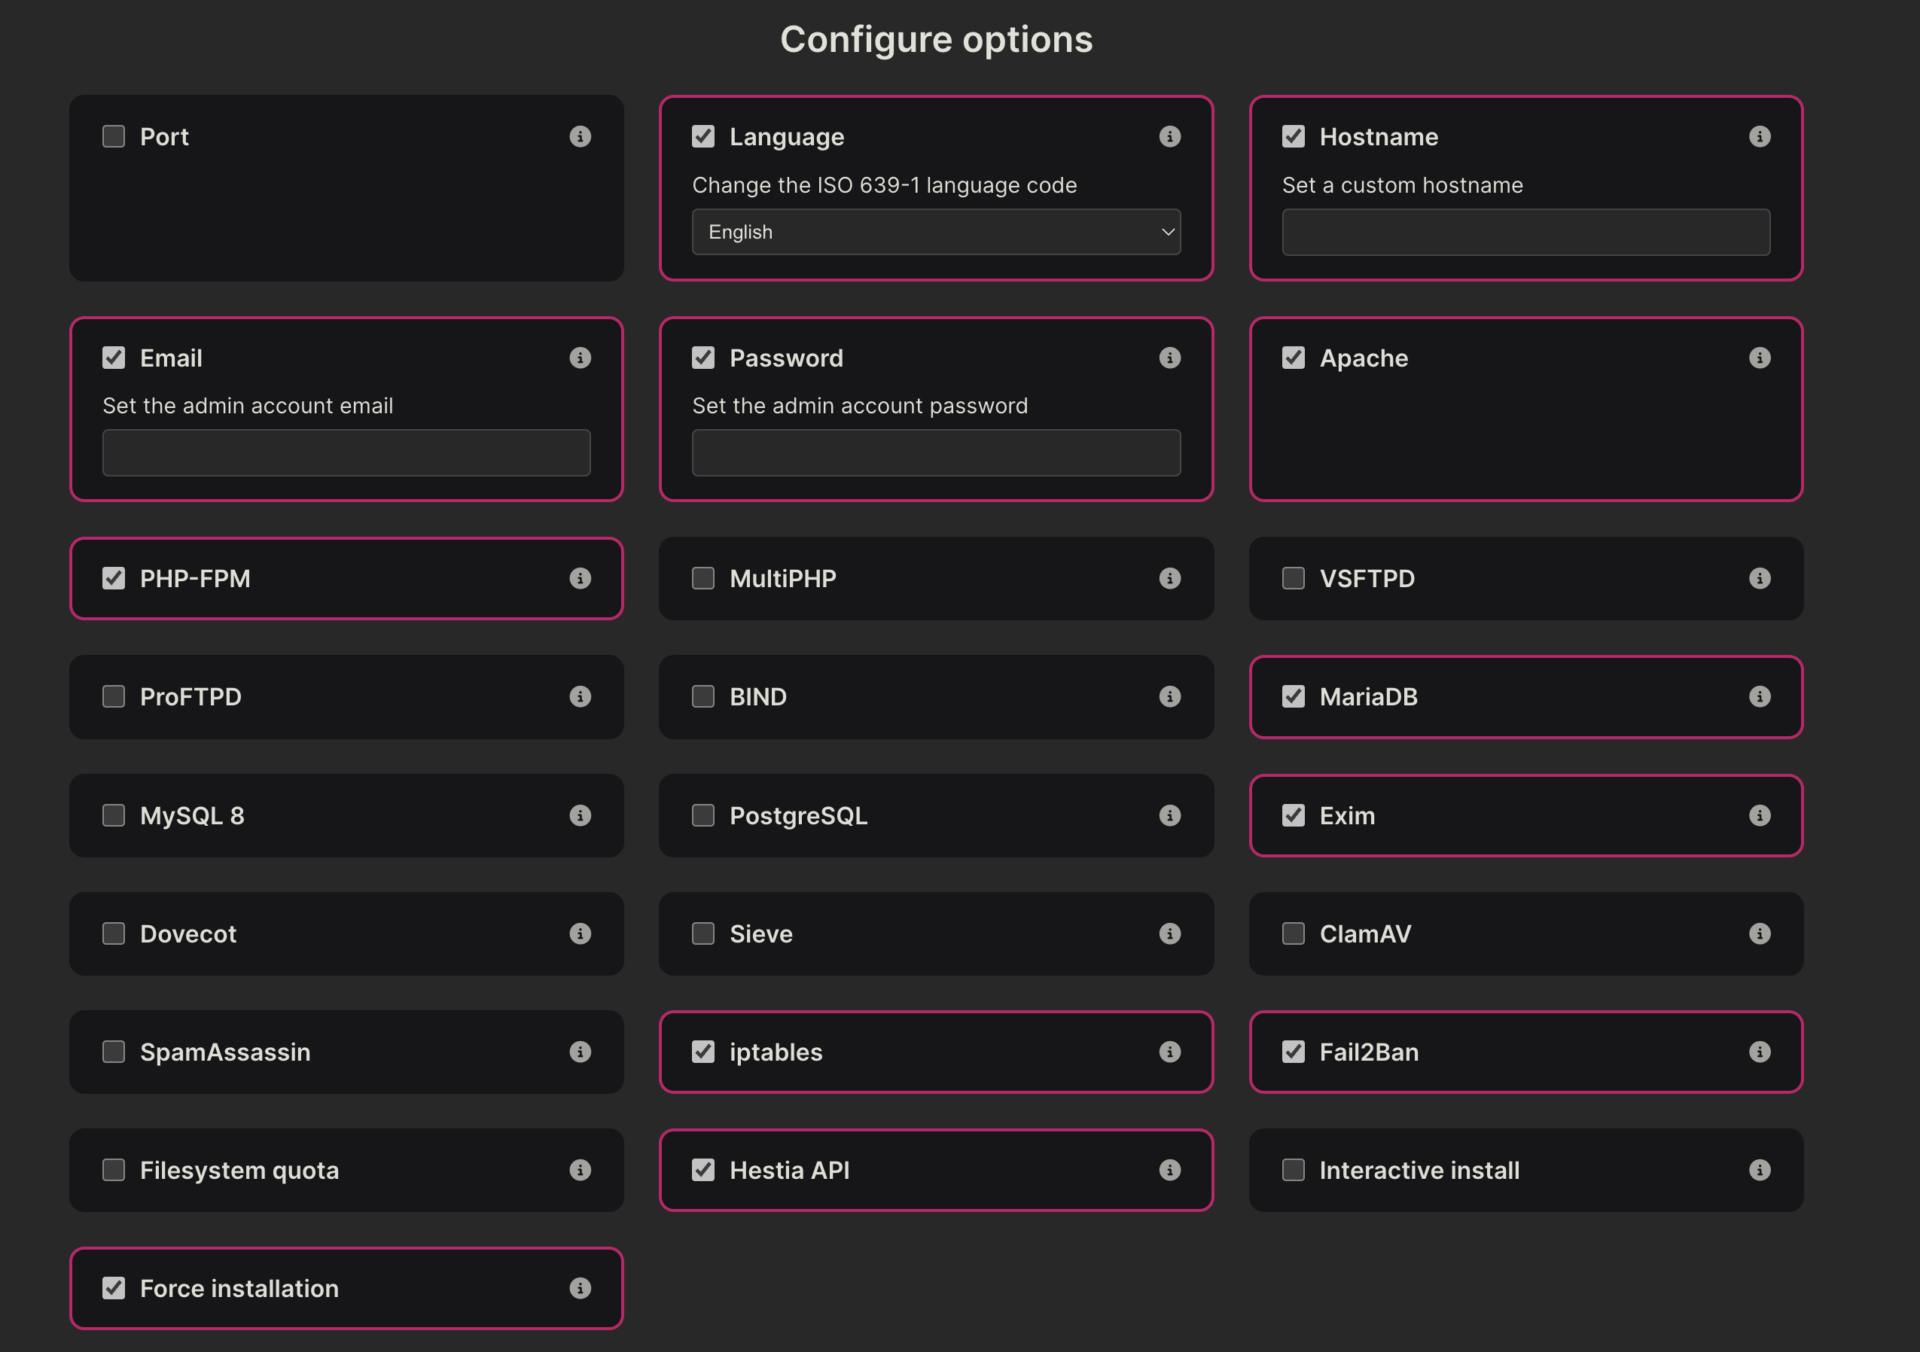Check the BIND checkbox
Viewport: 1920px width, 1352px height.
(704, 696)
